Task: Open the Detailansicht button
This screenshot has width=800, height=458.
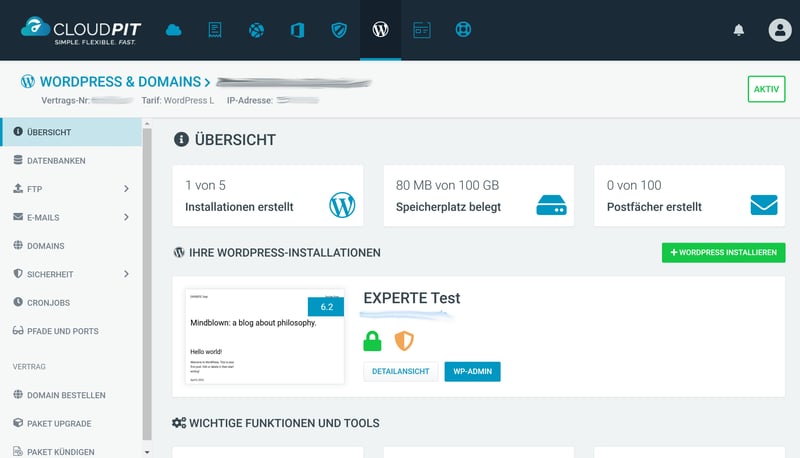Action: [400, 371]
